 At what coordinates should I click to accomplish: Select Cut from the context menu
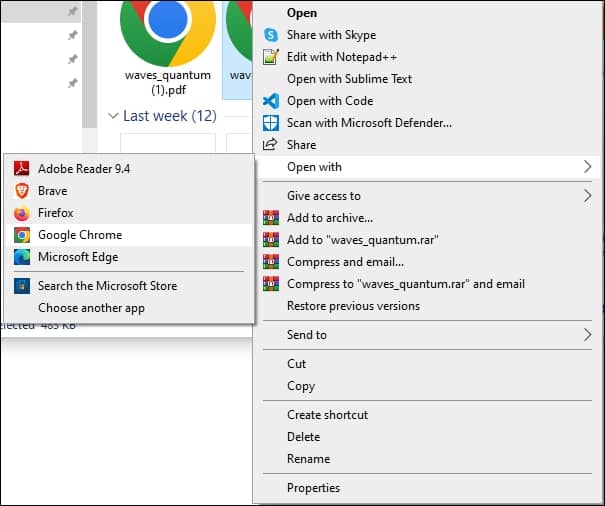(x=427, y=364)
